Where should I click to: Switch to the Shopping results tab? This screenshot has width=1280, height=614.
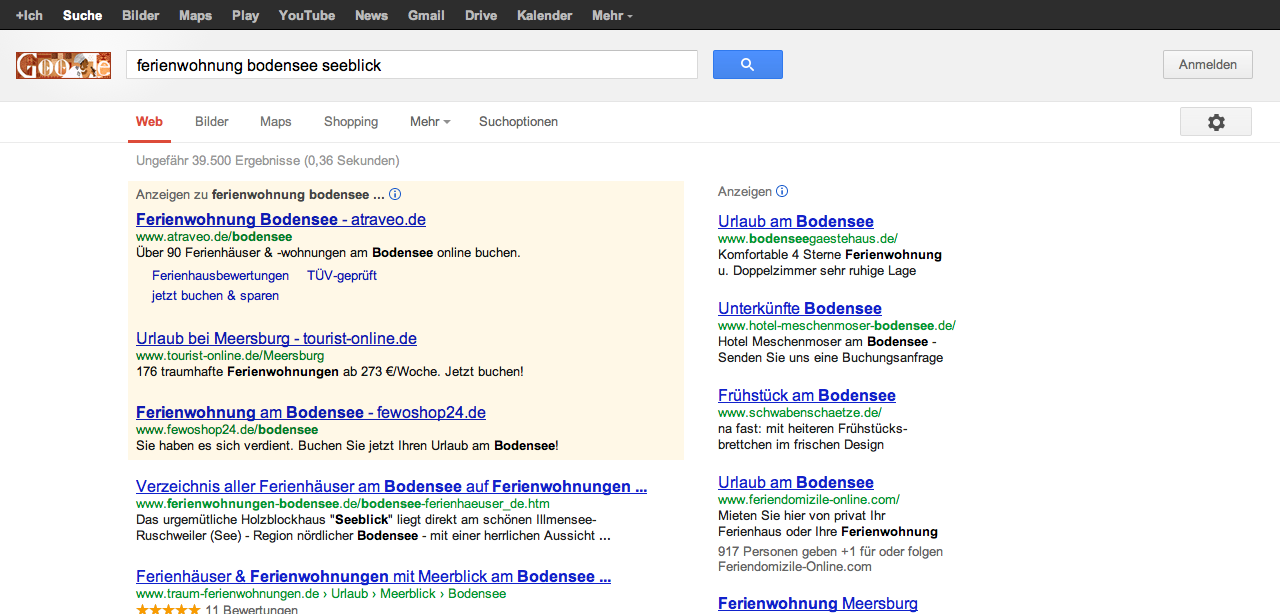pos(351,122)
